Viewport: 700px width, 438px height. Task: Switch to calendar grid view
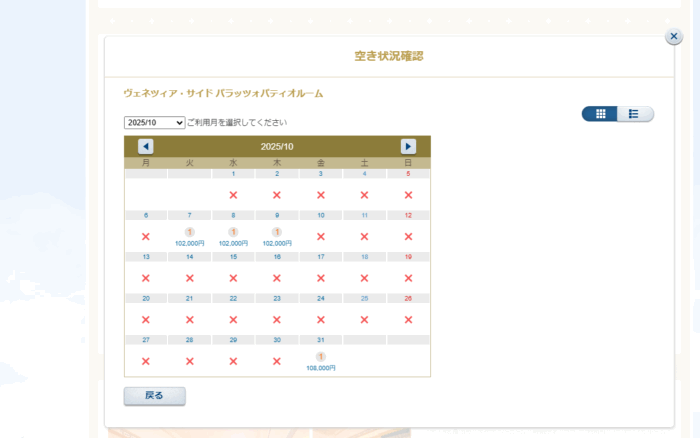click(600, 114)
